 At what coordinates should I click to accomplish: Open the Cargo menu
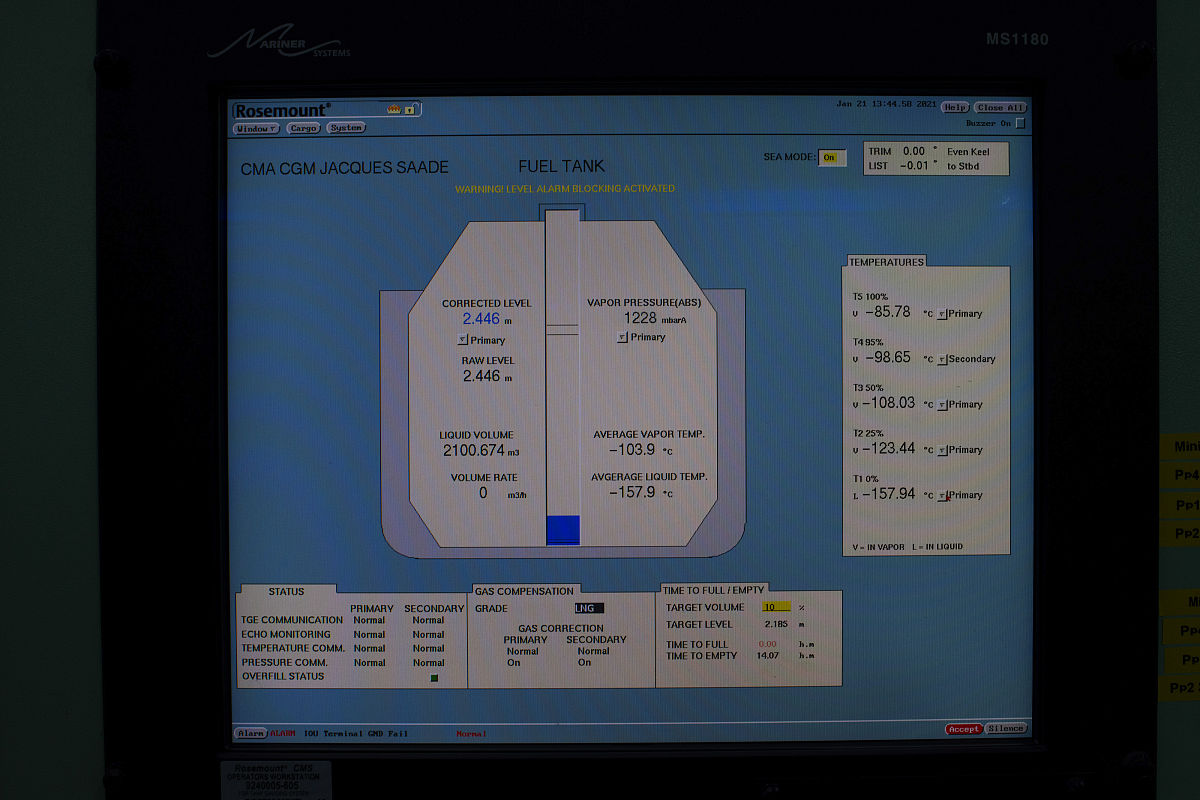click(303, 129)
